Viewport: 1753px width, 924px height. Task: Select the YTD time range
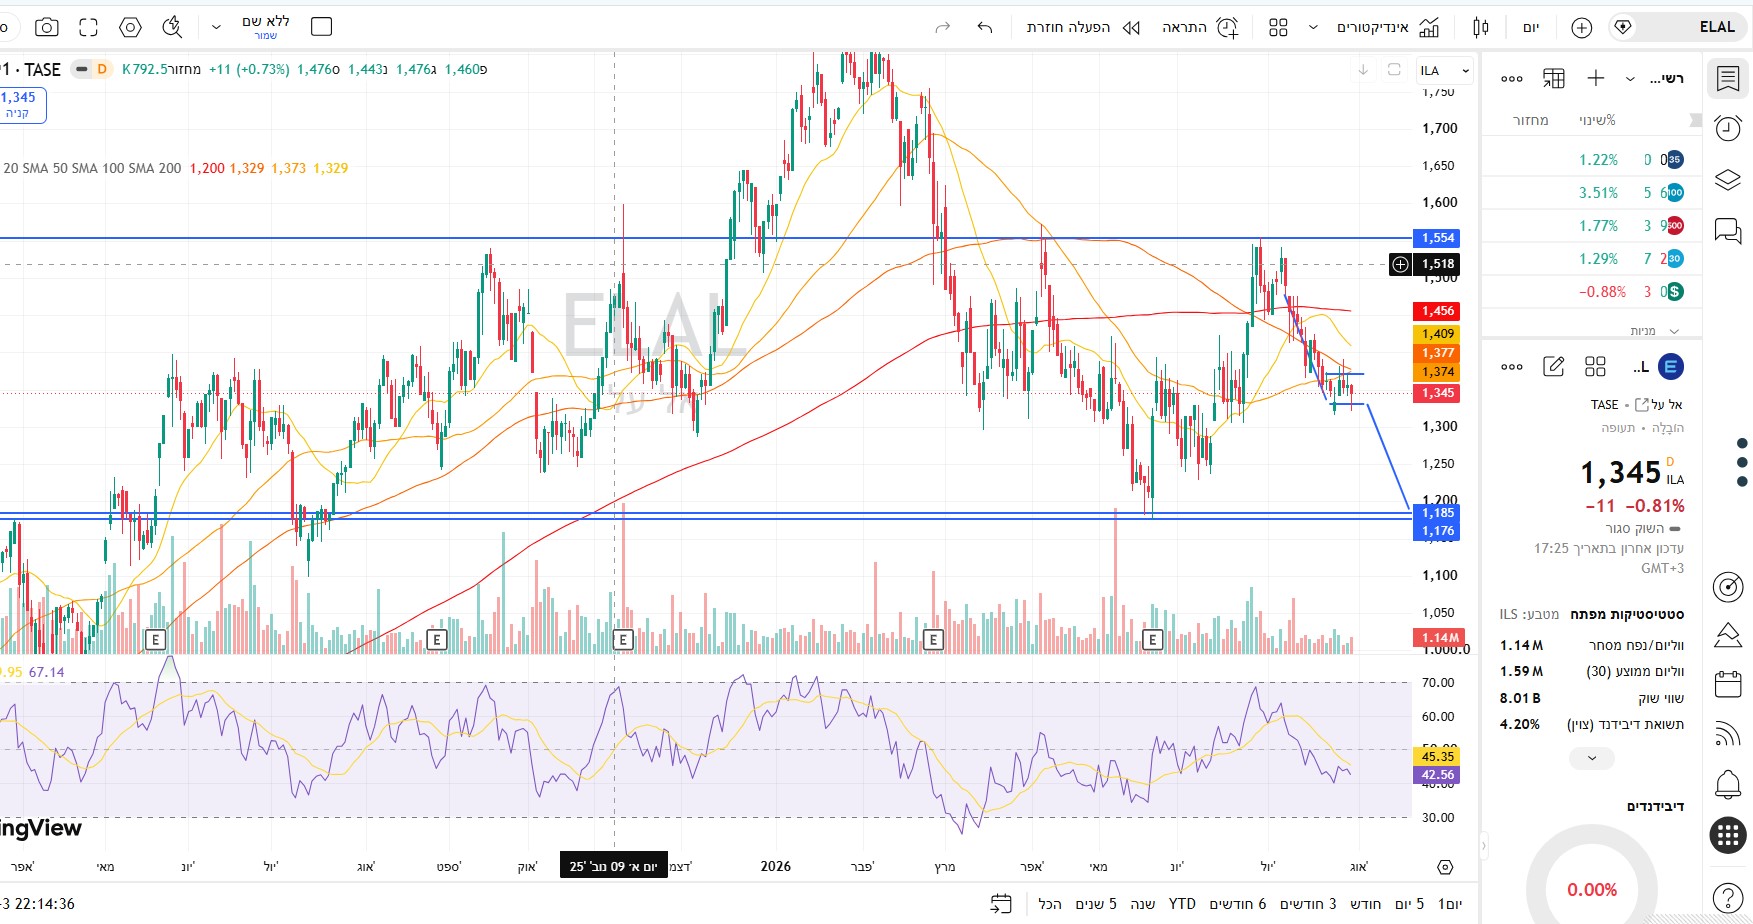coord(1182,904)
